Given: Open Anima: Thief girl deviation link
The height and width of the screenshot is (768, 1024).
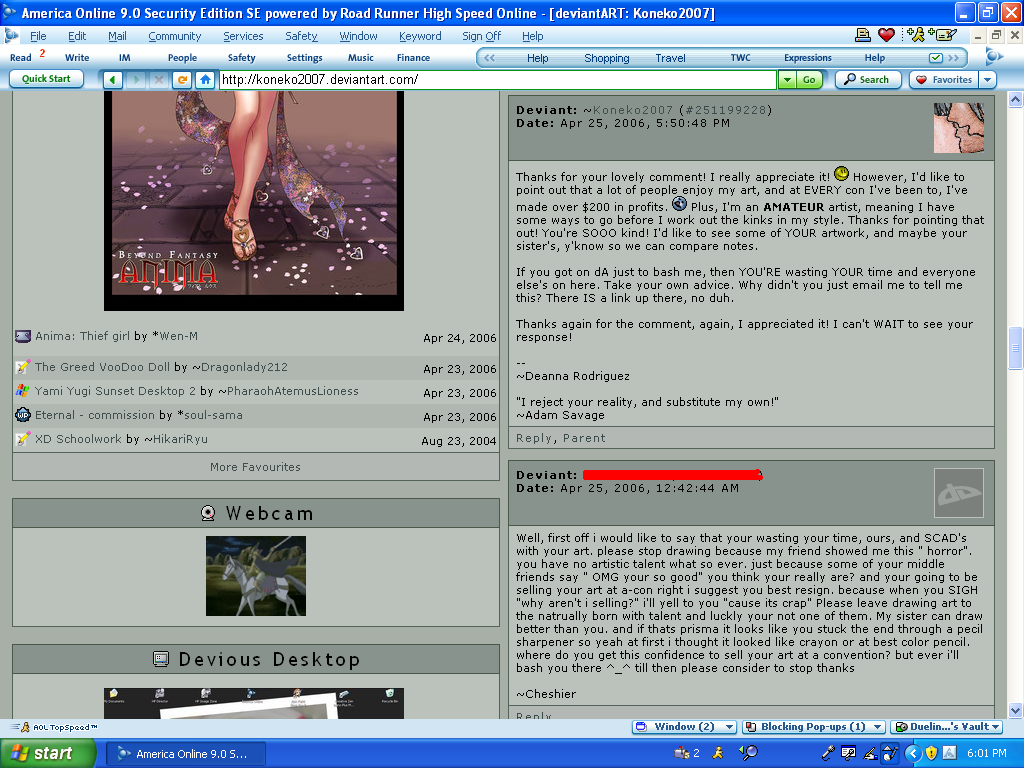Looking at the screenshot, I should (x=82, y=336).
